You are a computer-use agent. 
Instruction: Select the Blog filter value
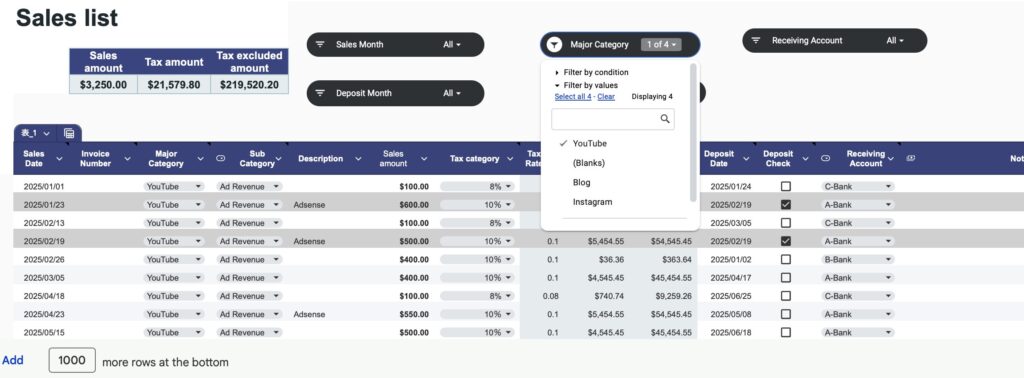coord(581,183)
